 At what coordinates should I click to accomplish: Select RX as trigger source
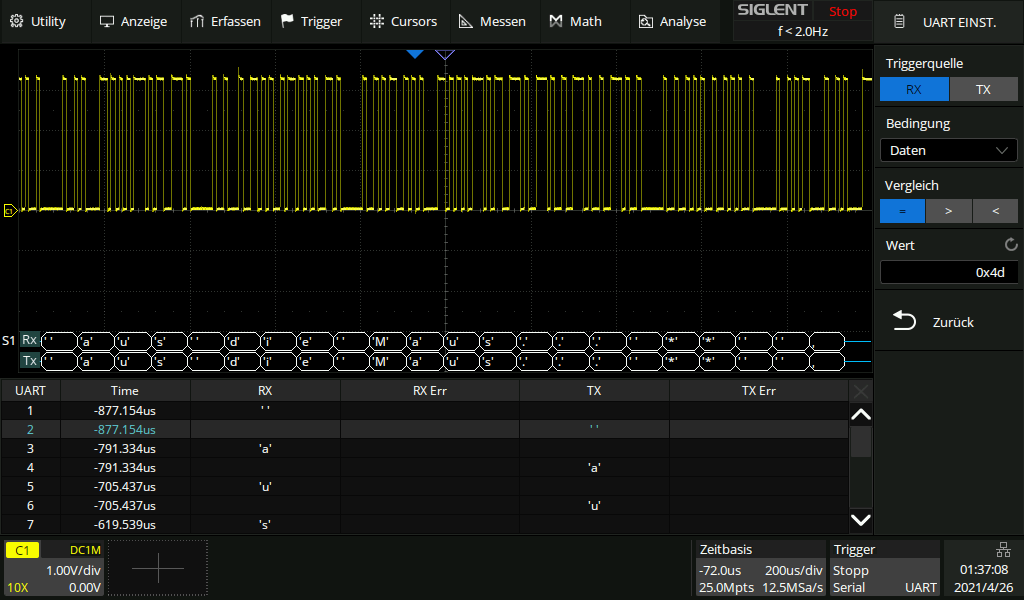pyautogui.click(x=914, y=89)
